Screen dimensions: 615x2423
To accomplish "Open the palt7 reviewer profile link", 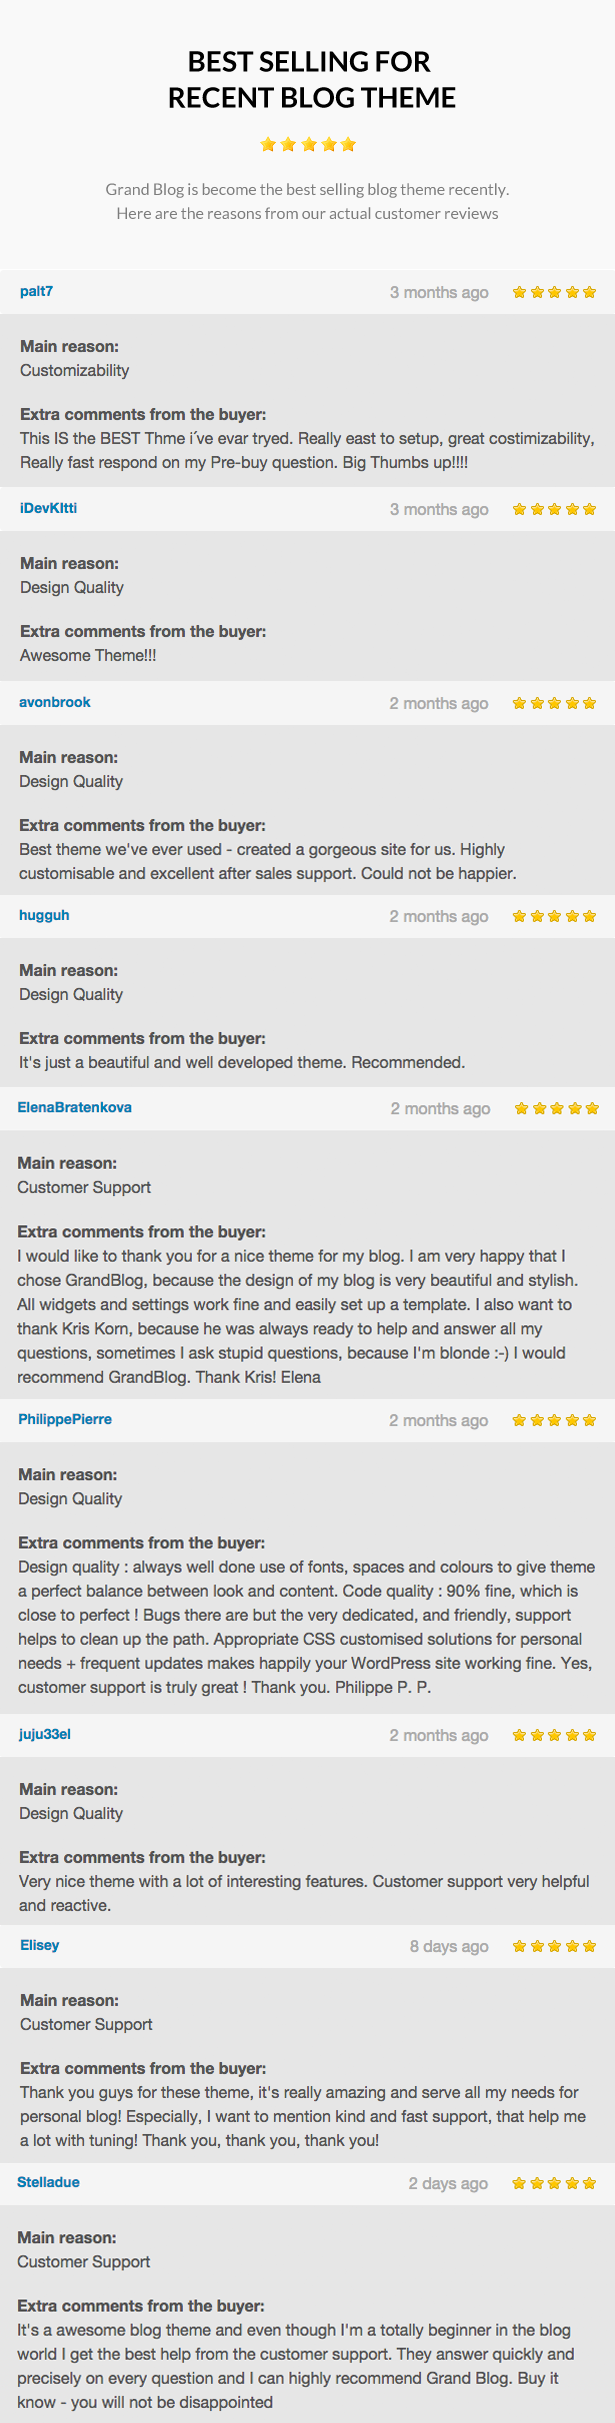I will (x=37, y=291).
